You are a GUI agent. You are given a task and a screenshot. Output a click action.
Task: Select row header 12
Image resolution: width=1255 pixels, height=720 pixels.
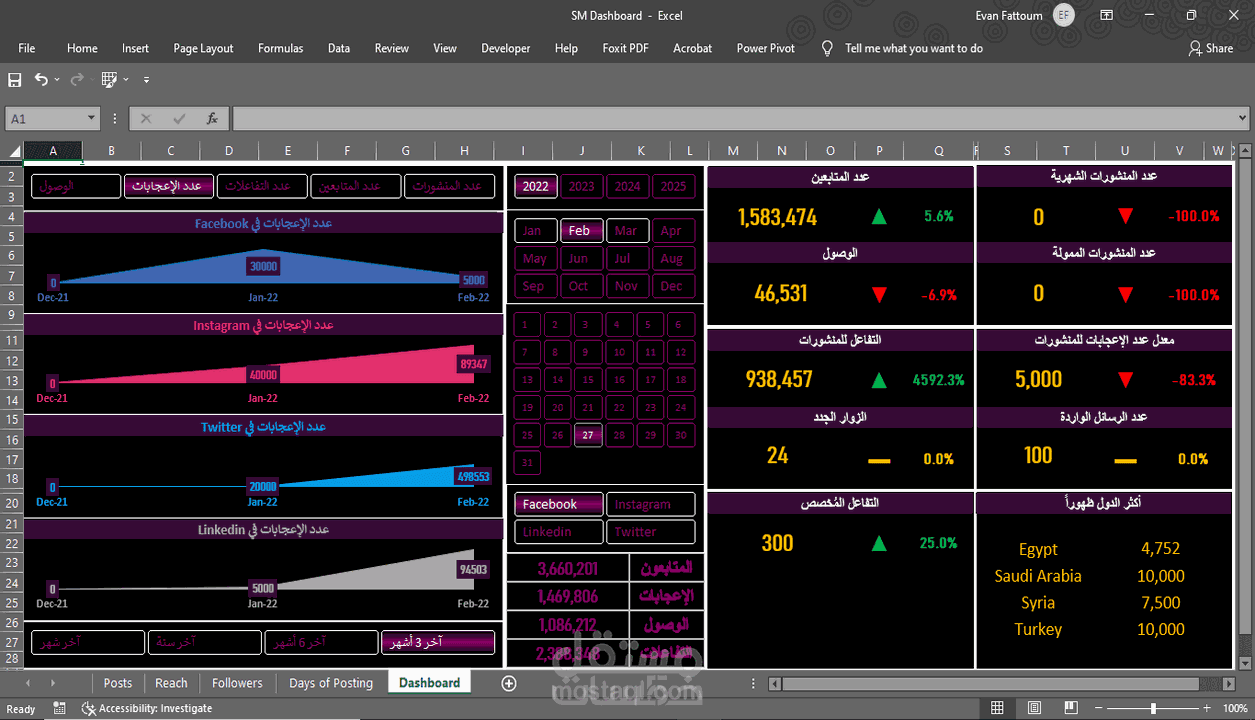11,360
